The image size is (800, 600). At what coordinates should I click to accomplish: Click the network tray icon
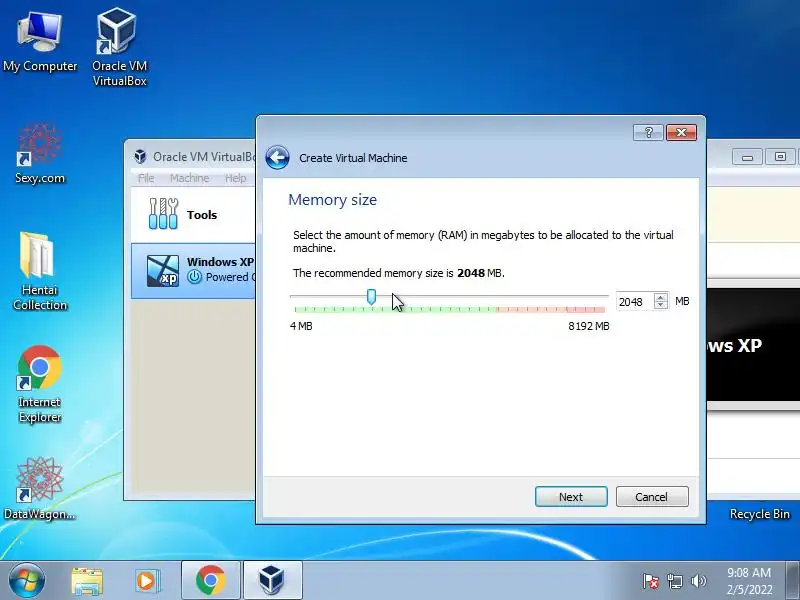[674, 581]
